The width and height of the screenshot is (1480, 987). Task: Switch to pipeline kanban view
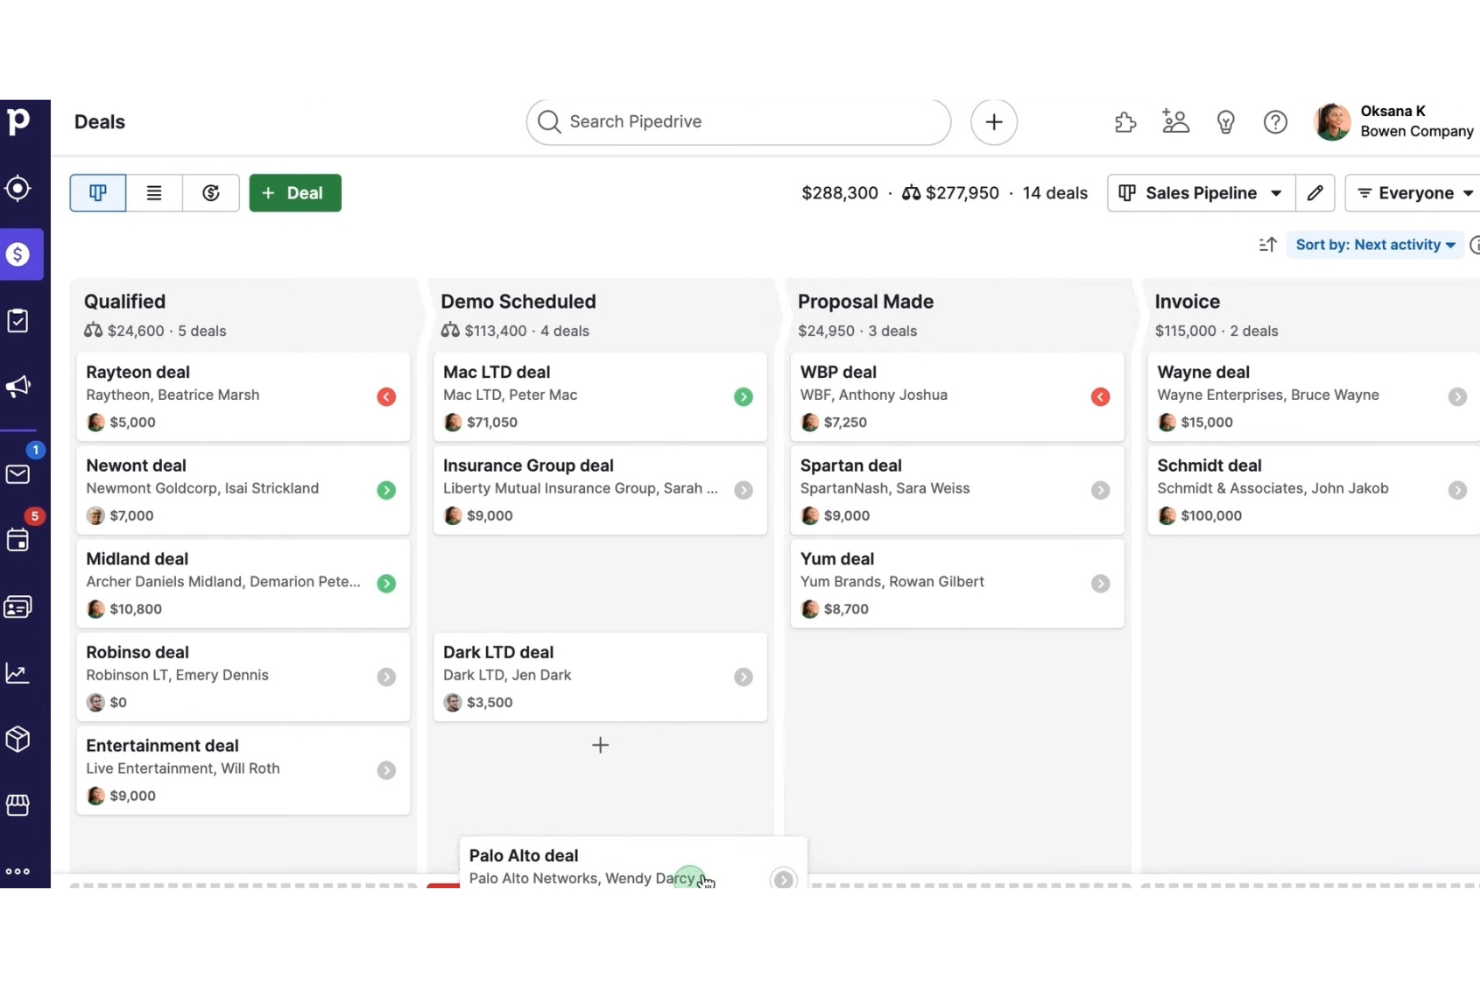pos(98,193)
